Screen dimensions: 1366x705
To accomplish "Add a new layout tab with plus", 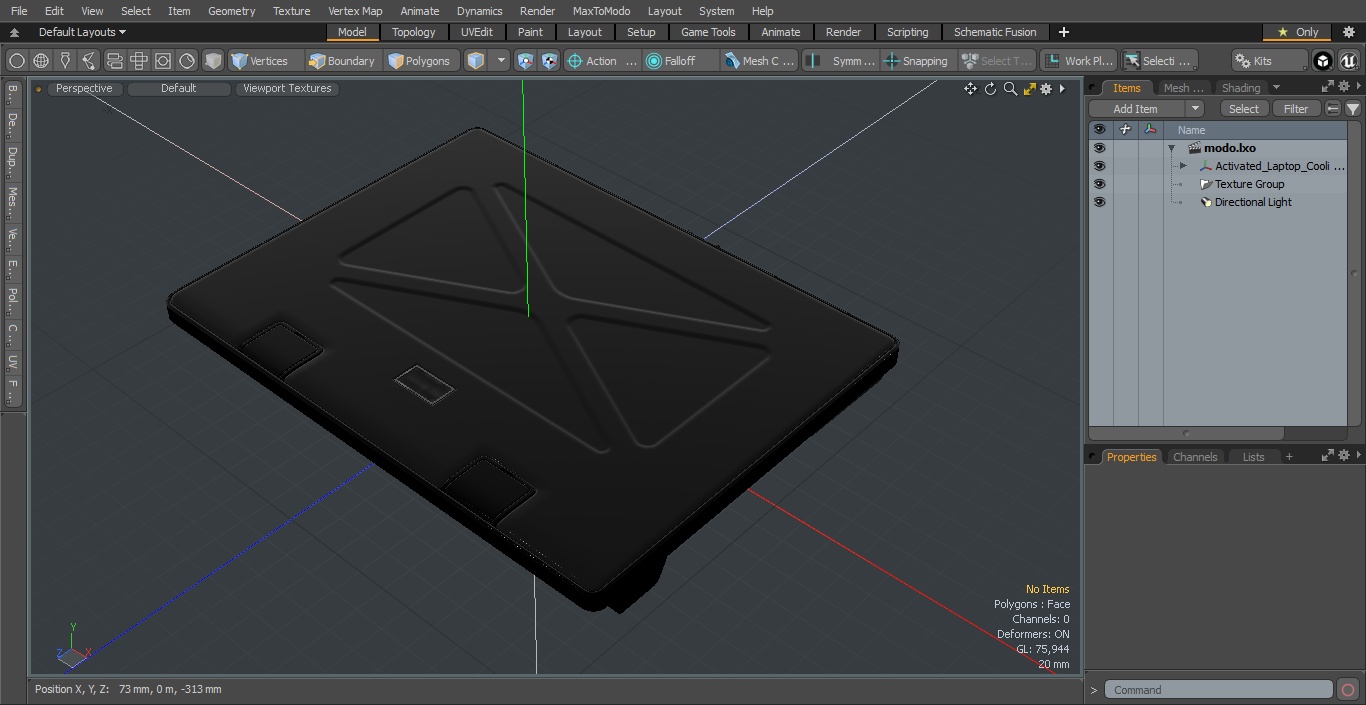I will (x=1063, y=32).
